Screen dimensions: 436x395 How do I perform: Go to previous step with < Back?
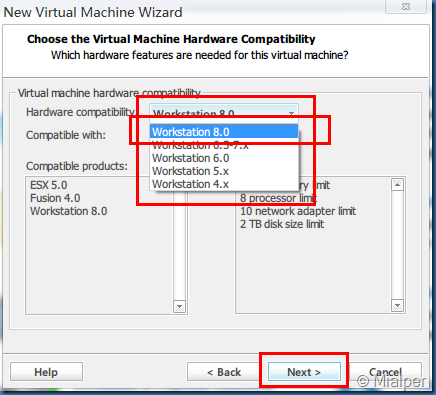click(x=224, y=372)
